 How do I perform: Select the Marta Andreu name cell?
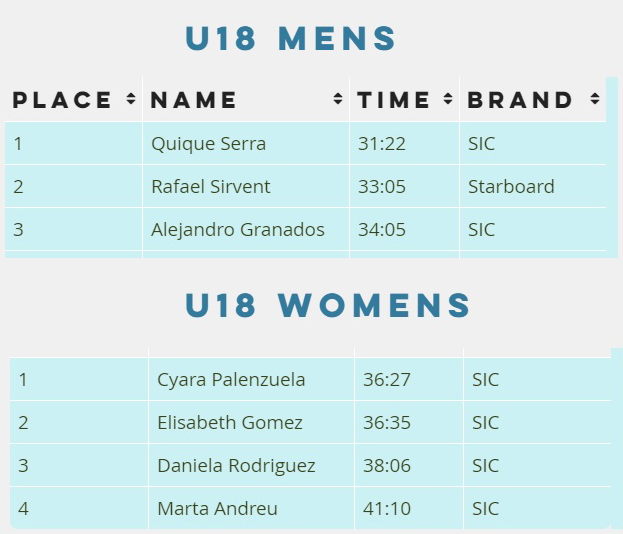point(252,508)
